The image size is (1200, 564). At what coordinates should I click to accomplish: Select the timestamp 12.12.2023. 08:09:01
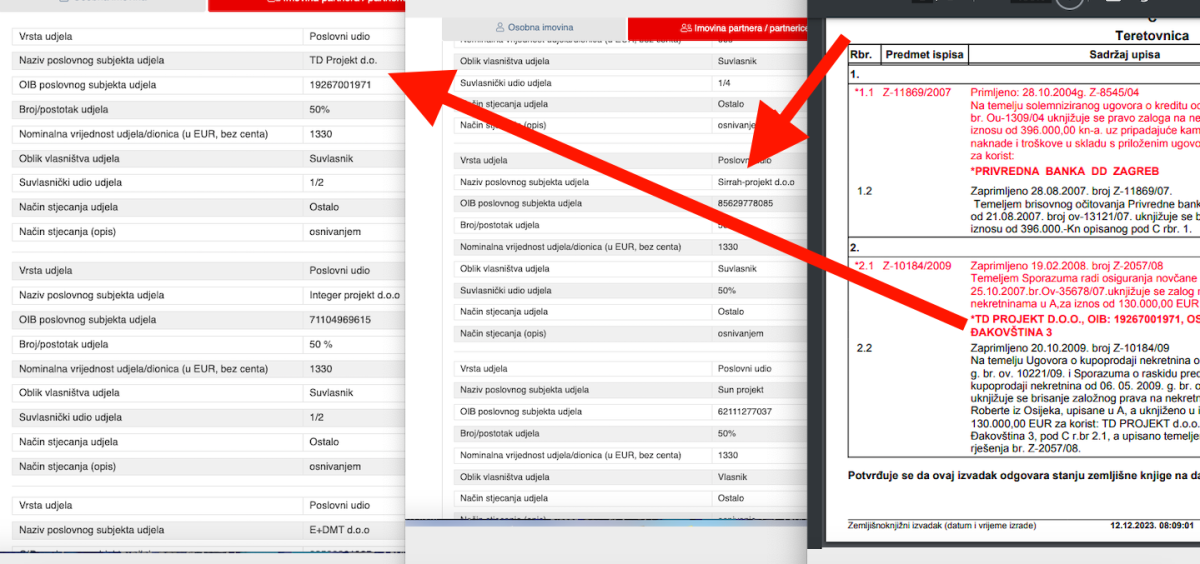(1152, 525)
